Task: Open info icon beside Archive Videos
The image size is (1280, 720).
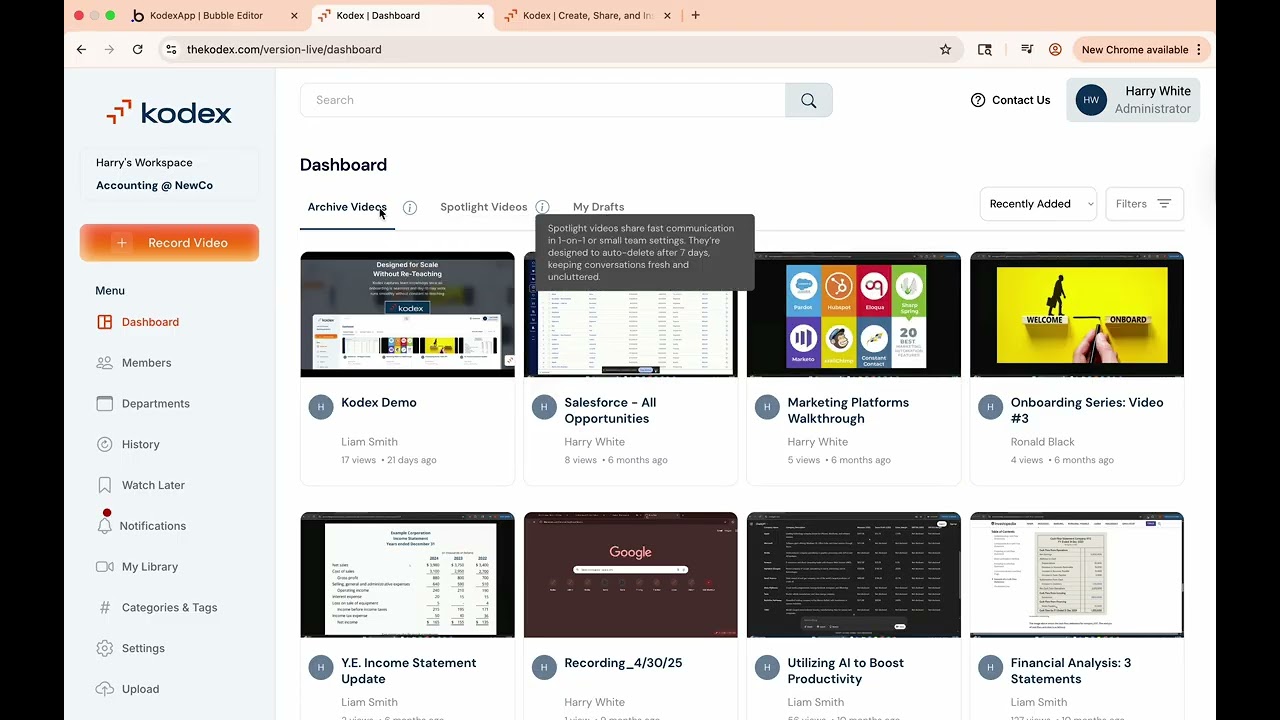Action: tap(410, 207)
